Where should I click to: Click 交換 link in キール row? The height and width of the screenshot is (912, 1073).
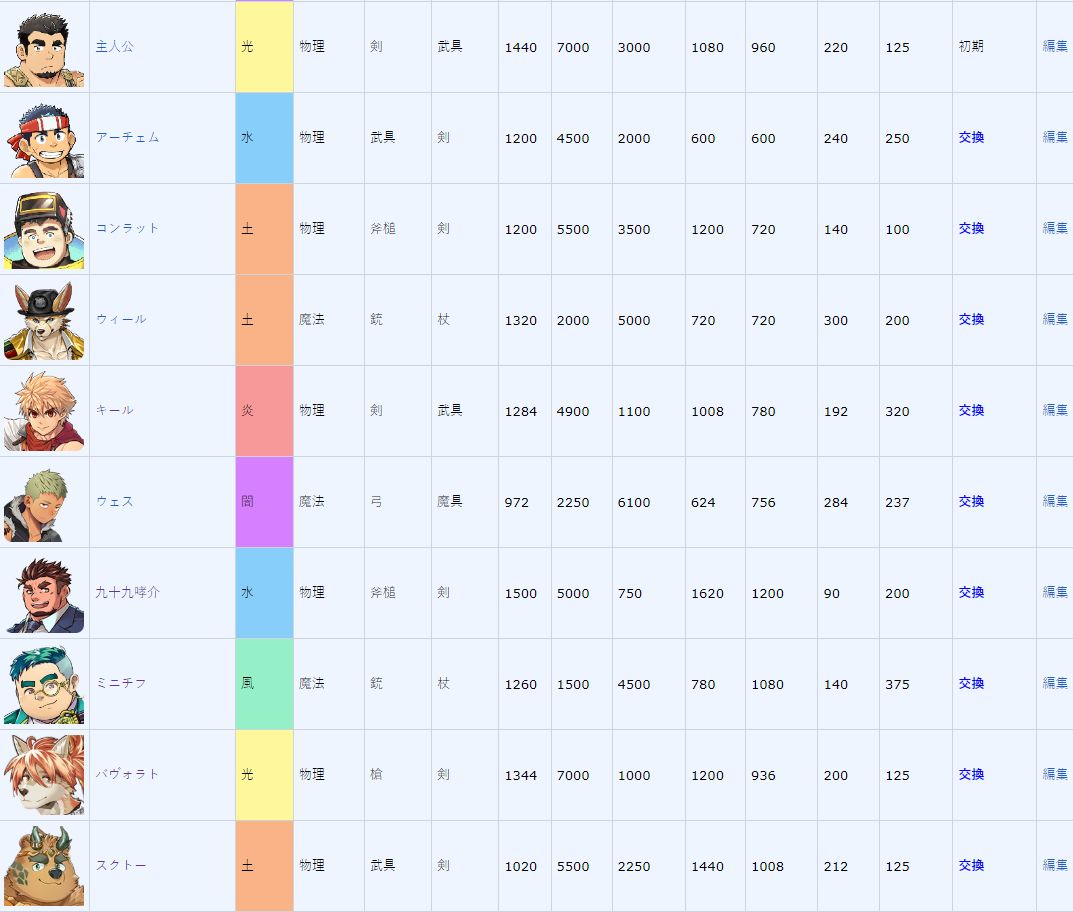971,411
